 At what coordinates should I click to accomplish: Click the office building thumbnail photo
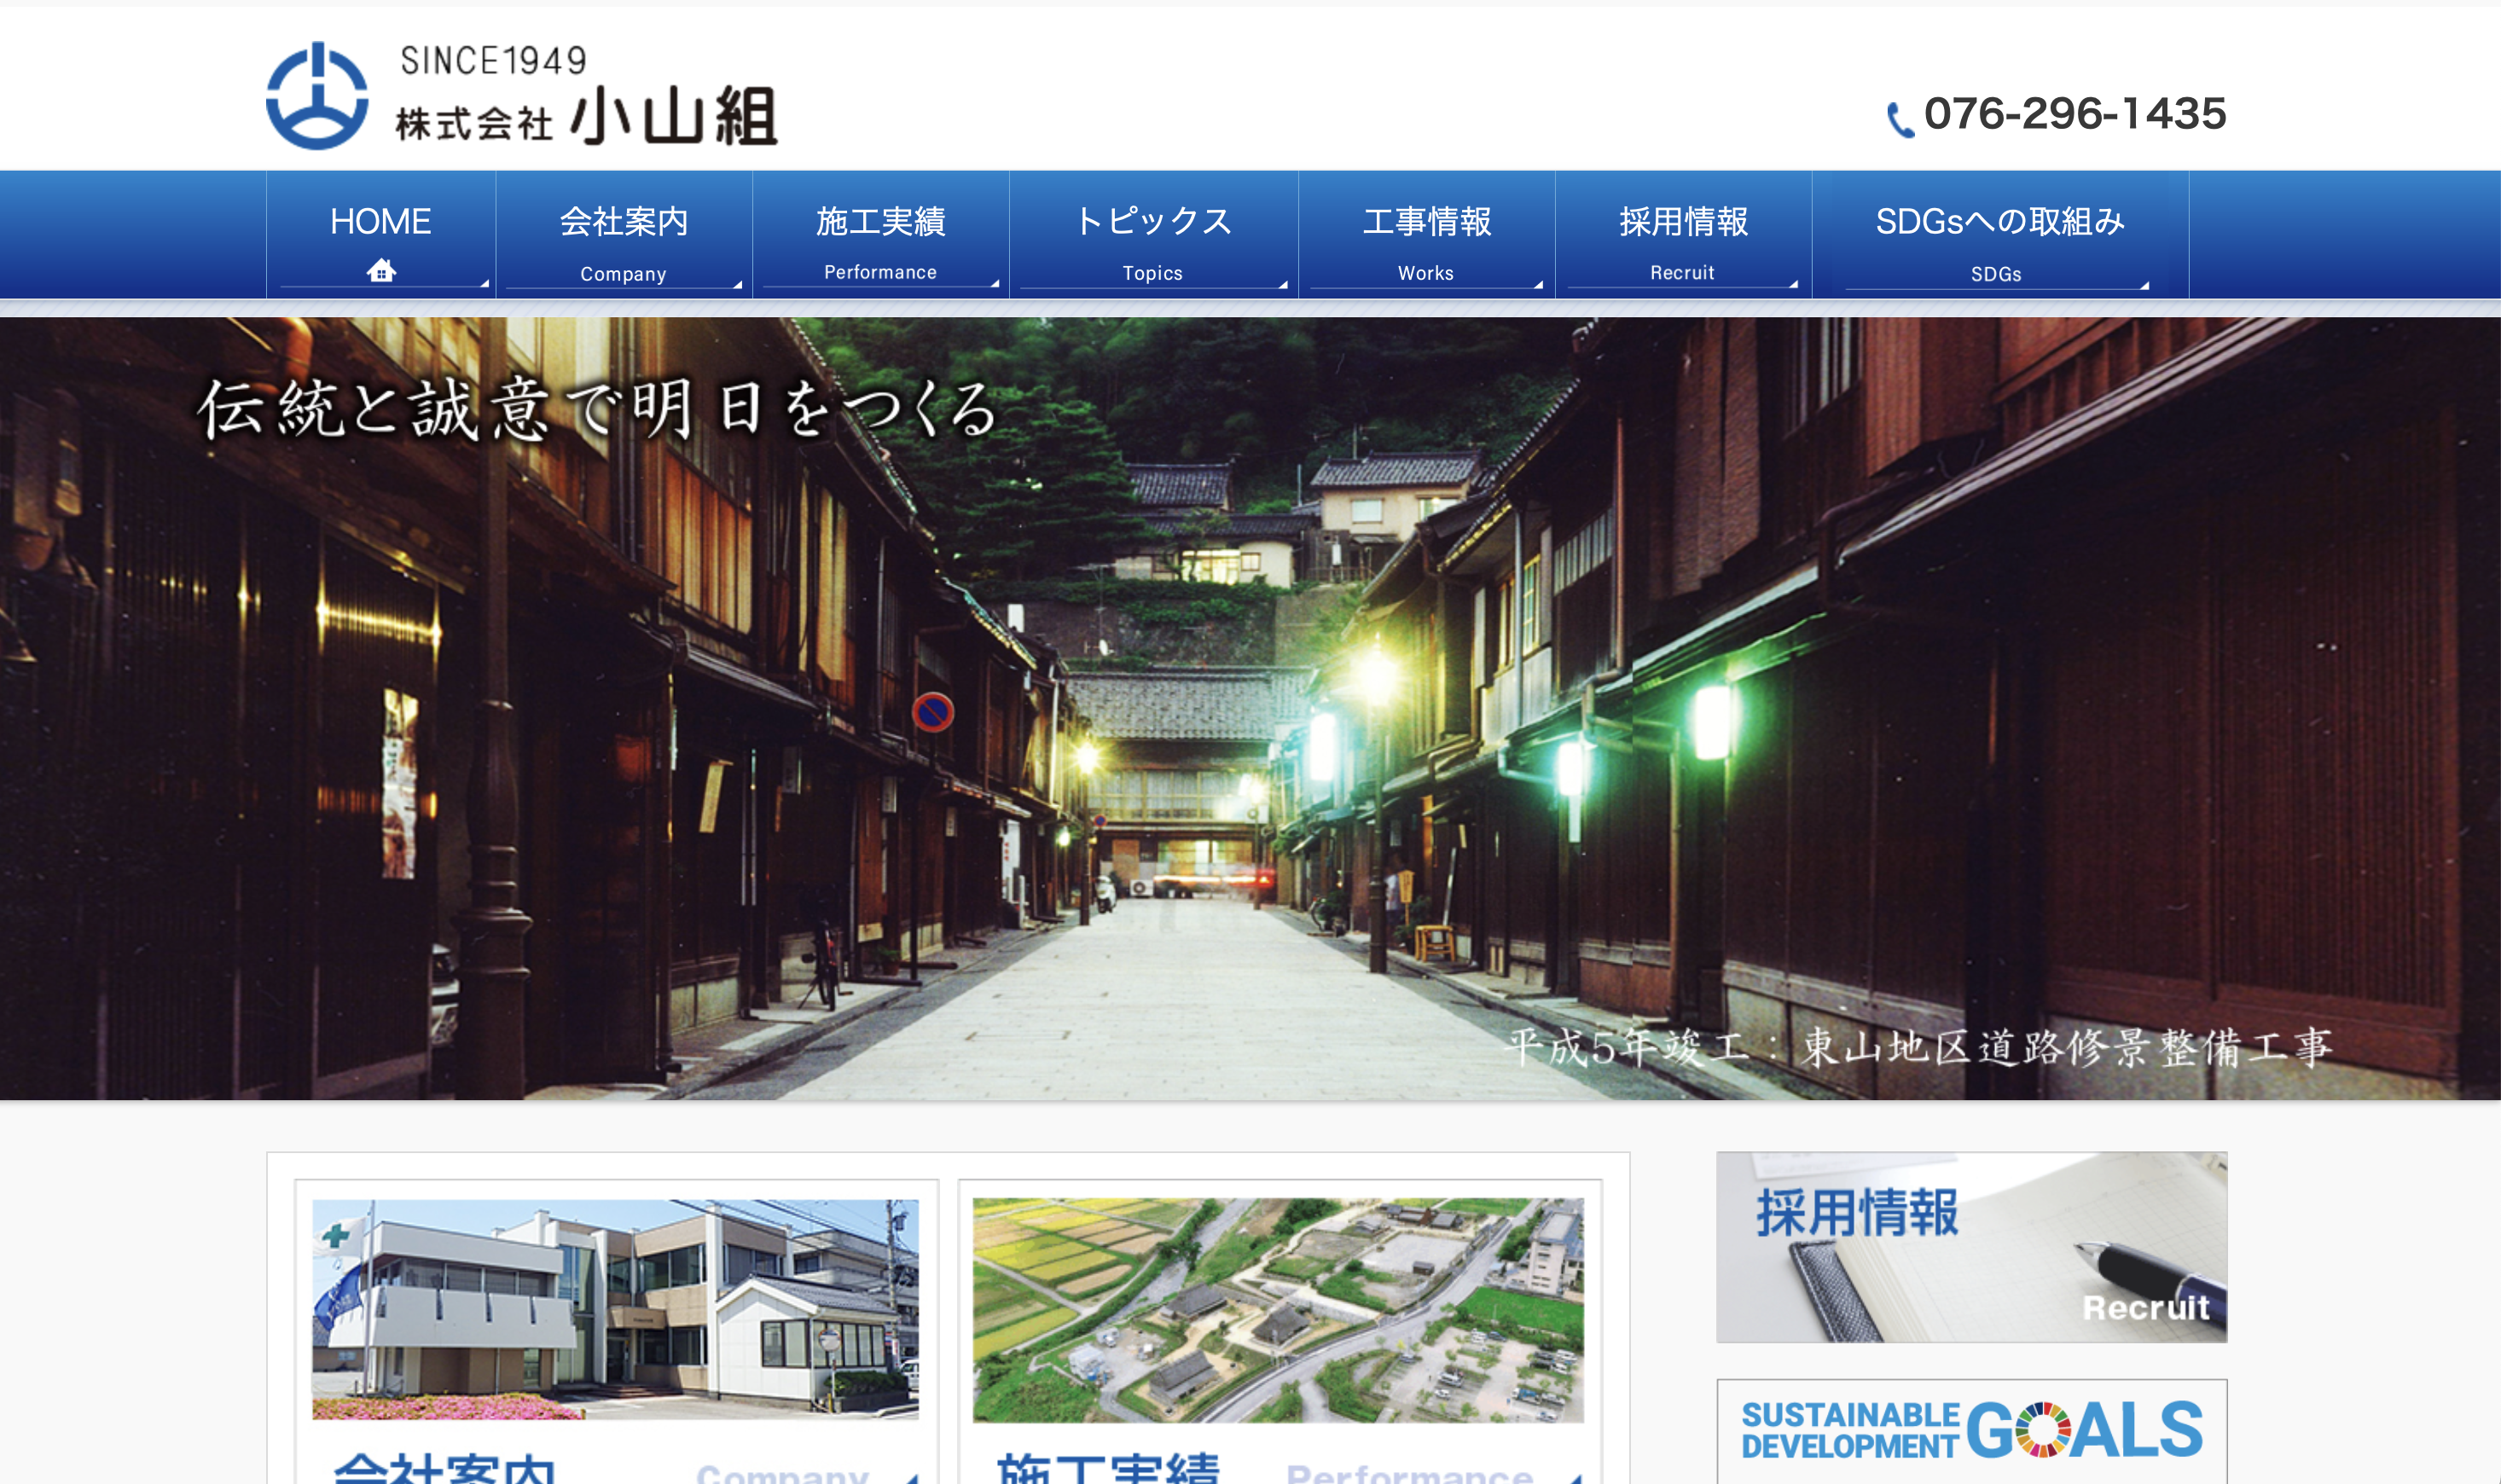(x=615, y=1308)
